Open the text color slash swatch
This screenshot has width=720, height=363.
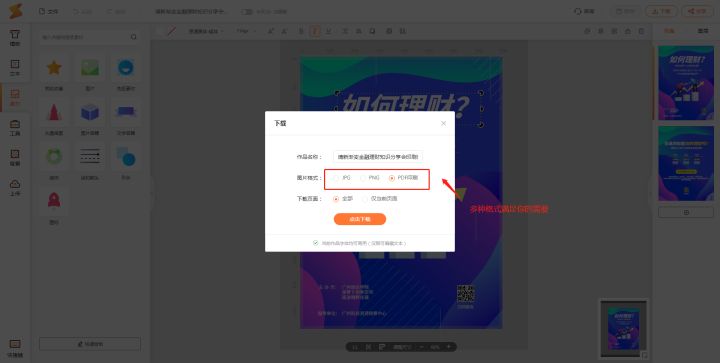[171, 31]
